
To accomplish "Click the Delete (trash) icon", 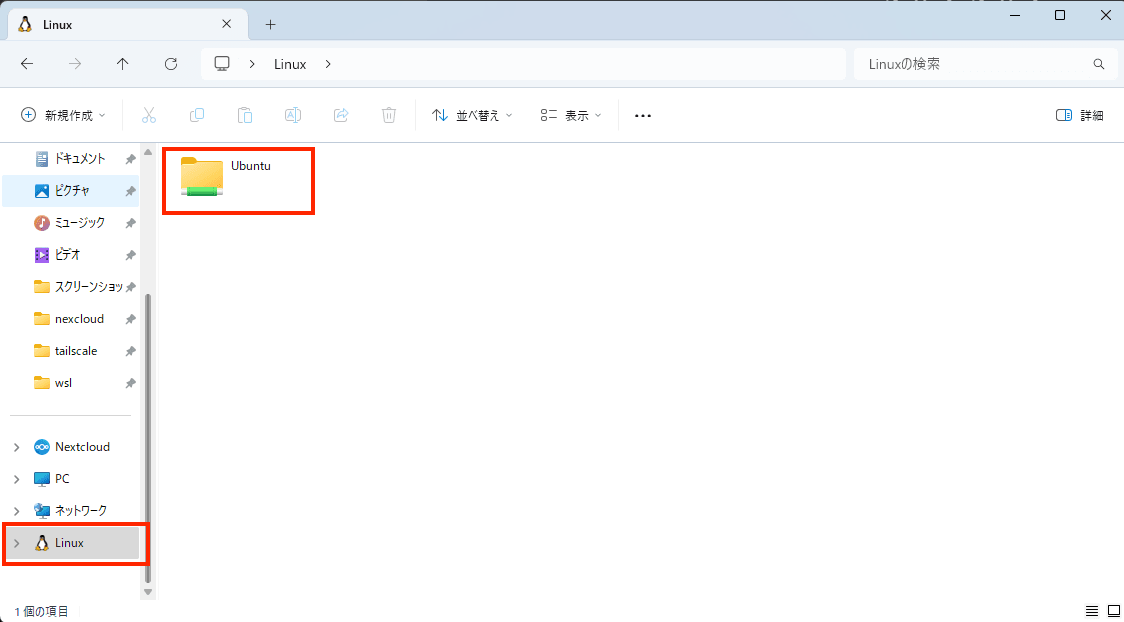I will click(388, 115).
